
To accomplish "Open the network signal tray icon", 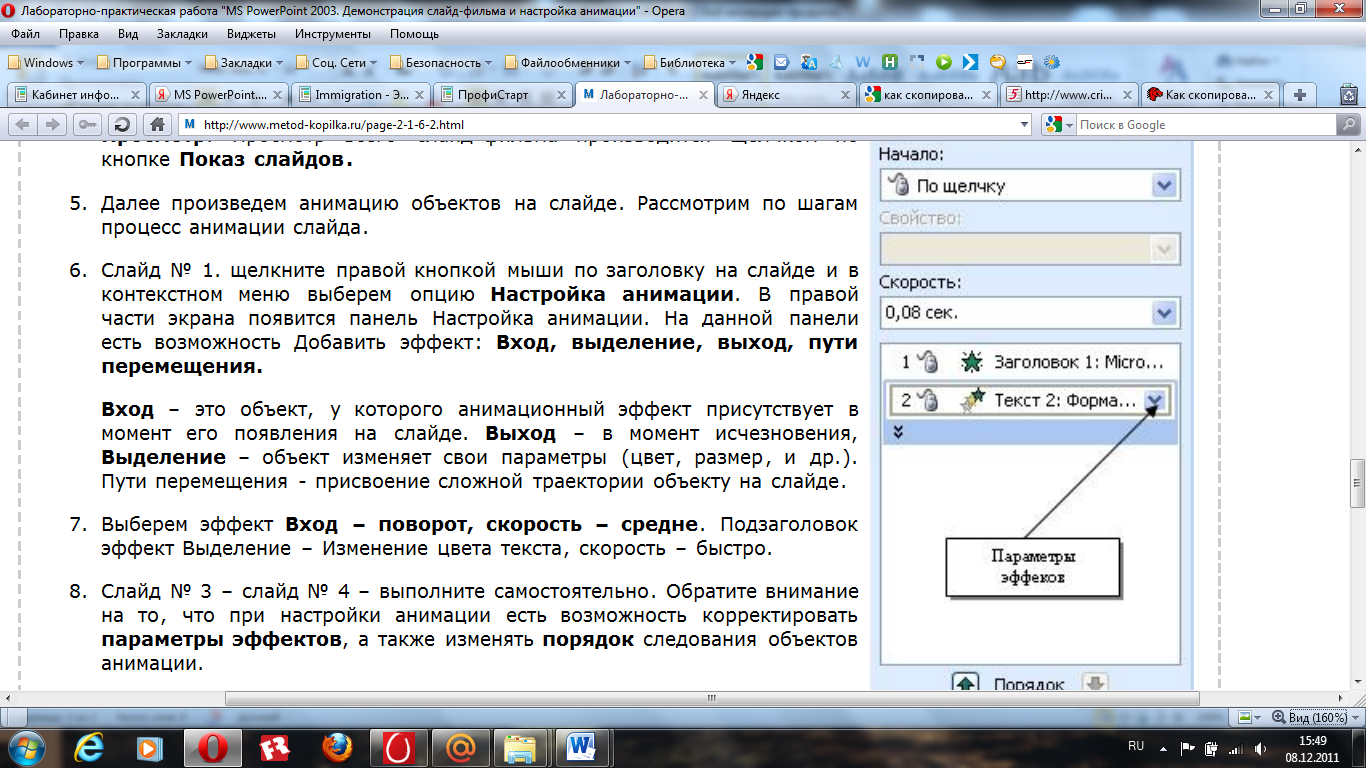I will click(1236, 748).
